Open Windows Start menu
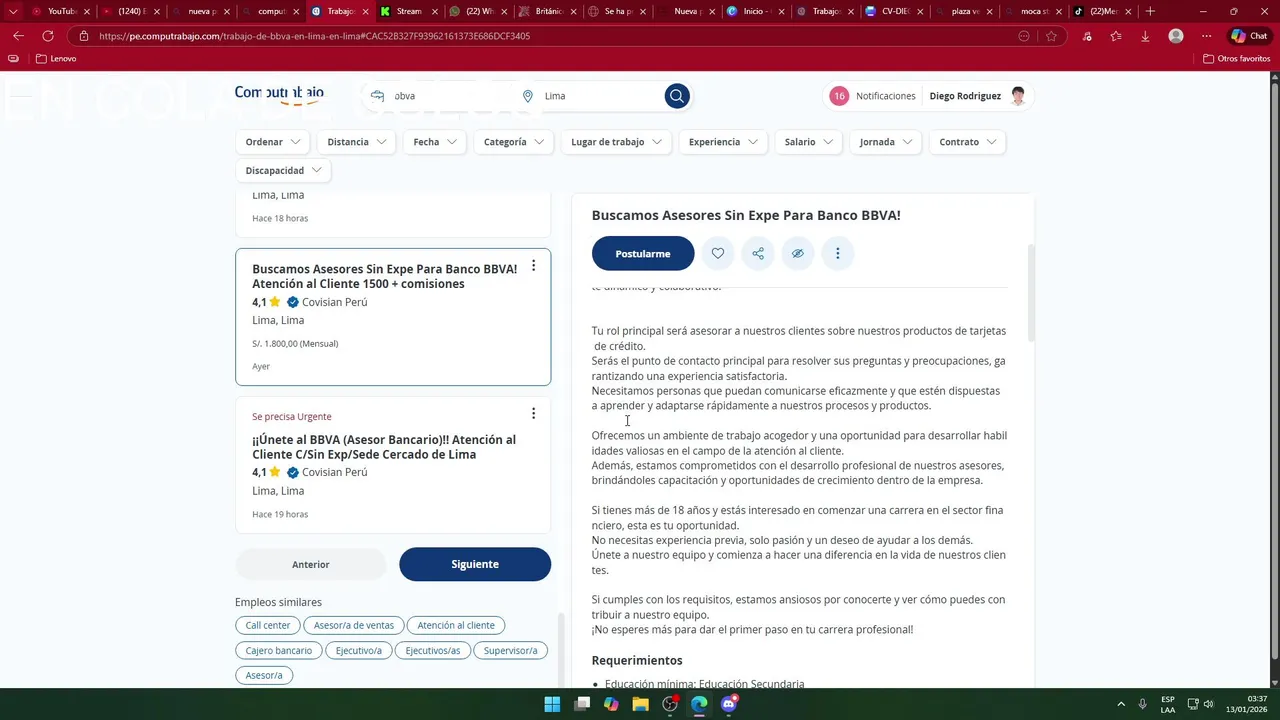The width and height of the screenshot is (1280, 720). 552,704
